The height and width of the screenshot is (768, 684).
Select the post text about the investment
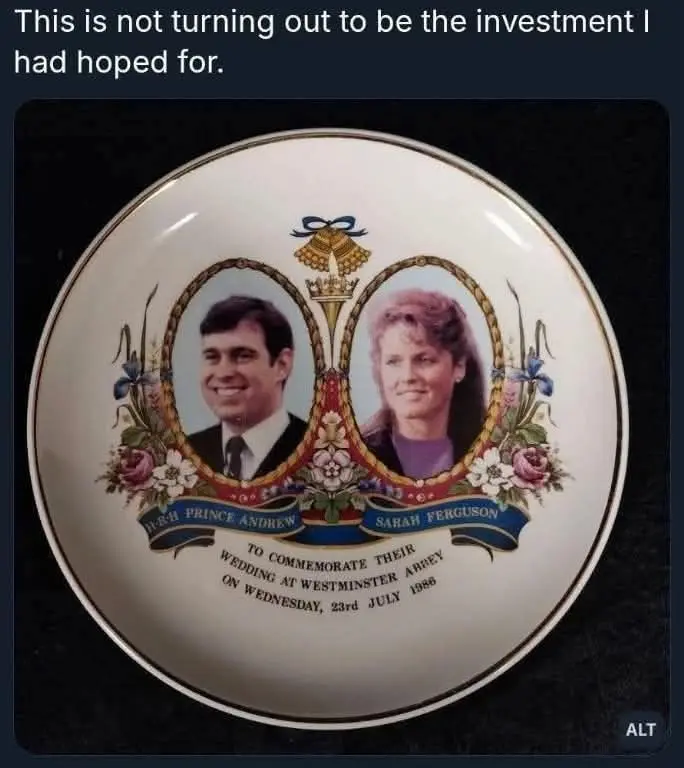pyautogui.click(x=332, y=42)
